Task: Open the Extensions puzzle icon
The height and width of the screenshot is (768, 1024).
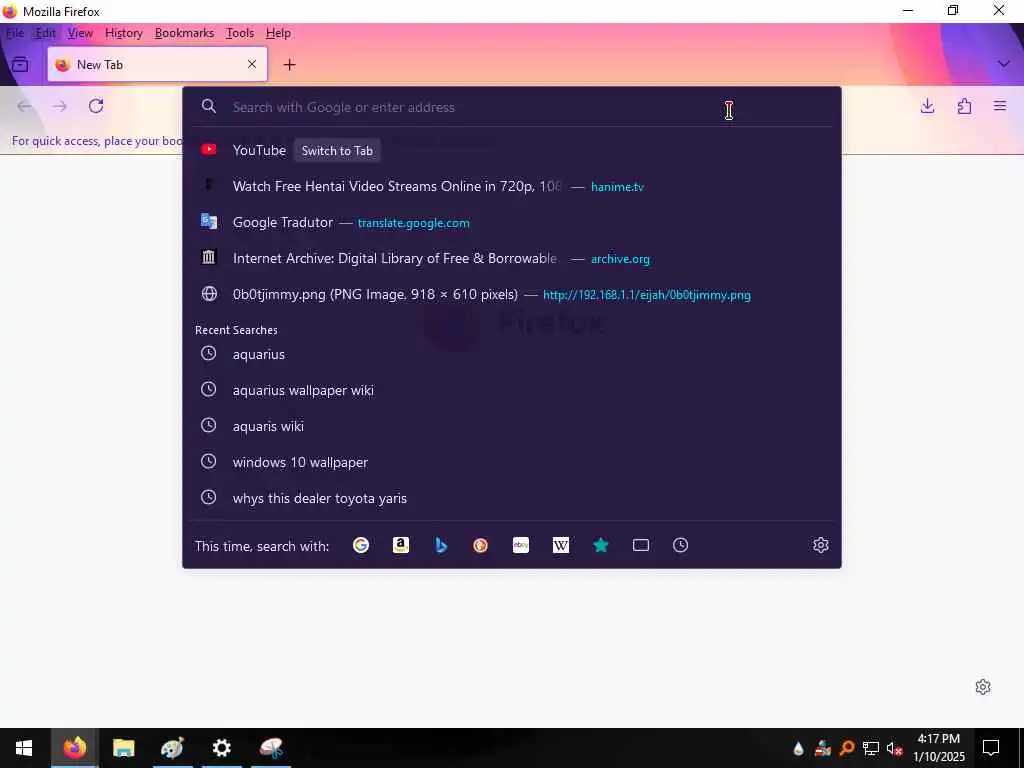Action: point(964,106)
